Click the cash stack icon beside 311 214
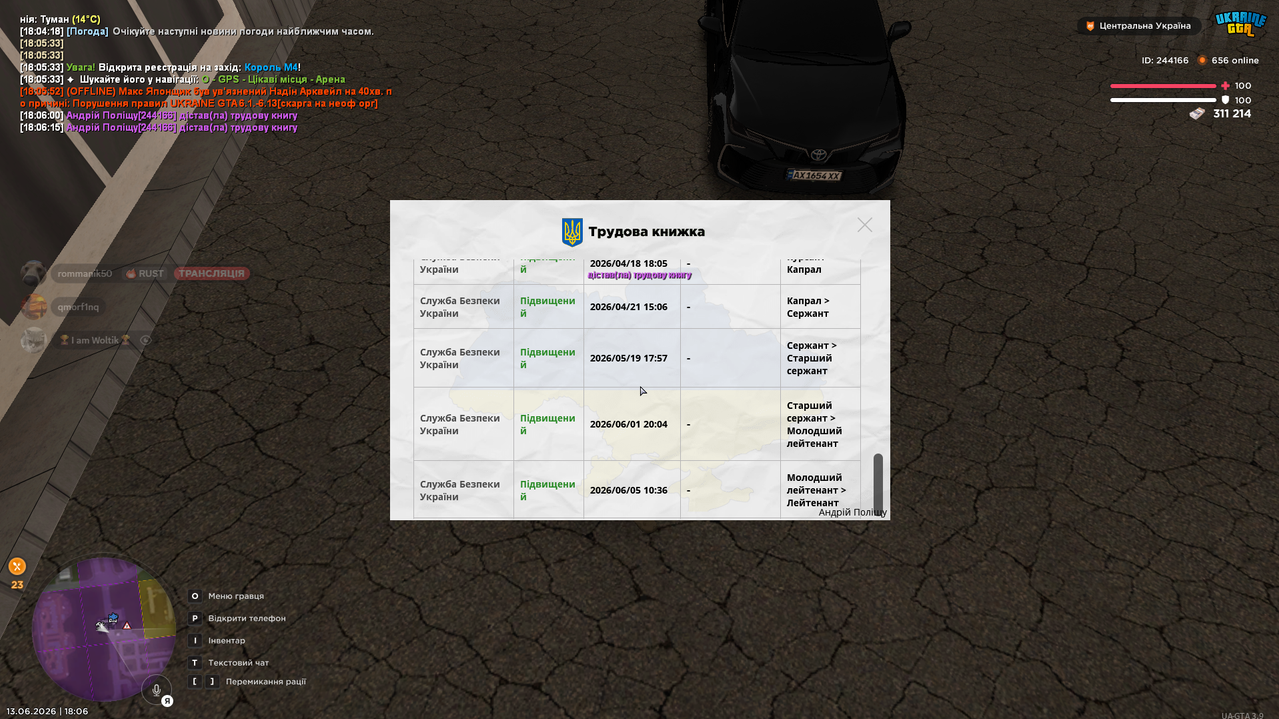 click(x=1197, y=114)
